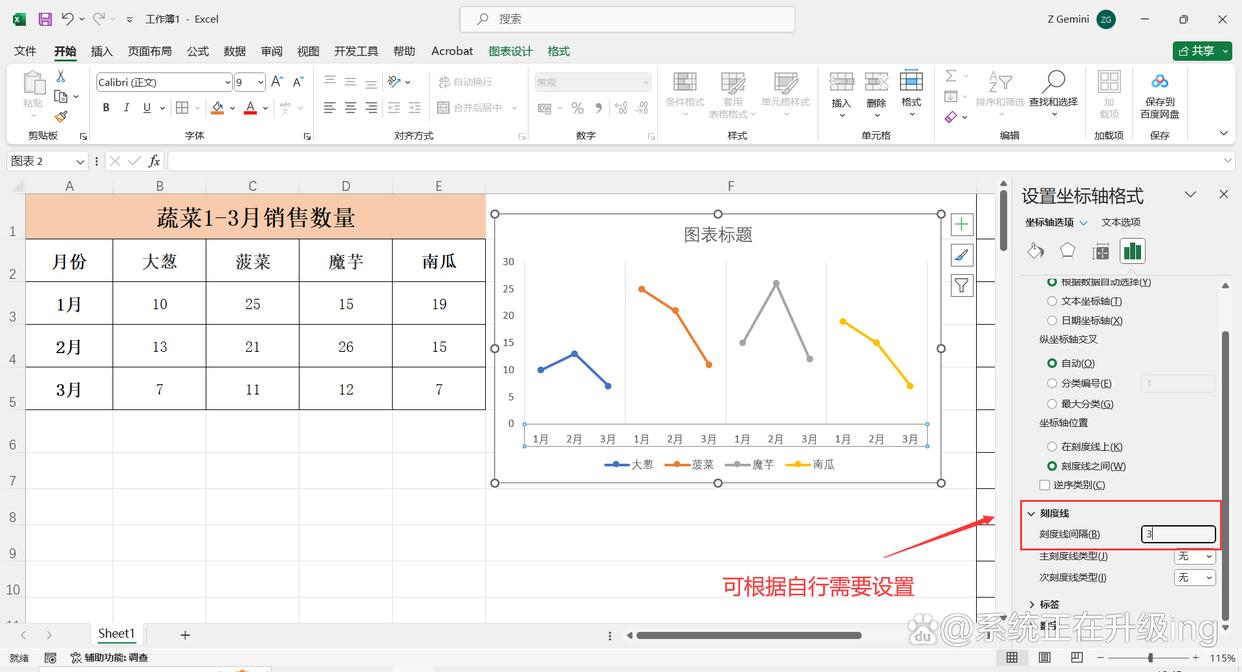Open the fill color dropdown arrow

(x=232, y=108)
